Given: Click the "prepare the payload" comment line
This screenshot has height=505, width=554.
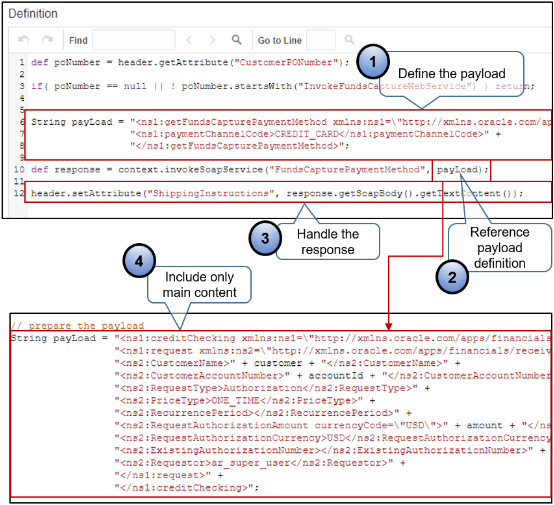Looking at the screenshot, I should pyautogui.click(x=77, y=325).
